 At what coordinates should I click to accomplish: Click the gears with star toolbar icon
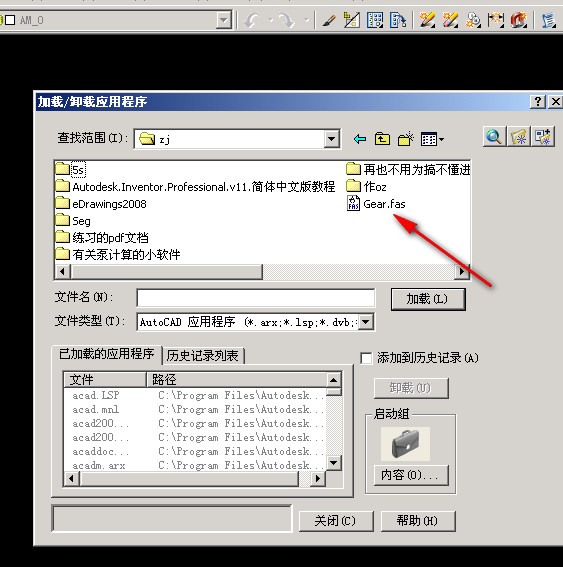(x=473, y=20)
